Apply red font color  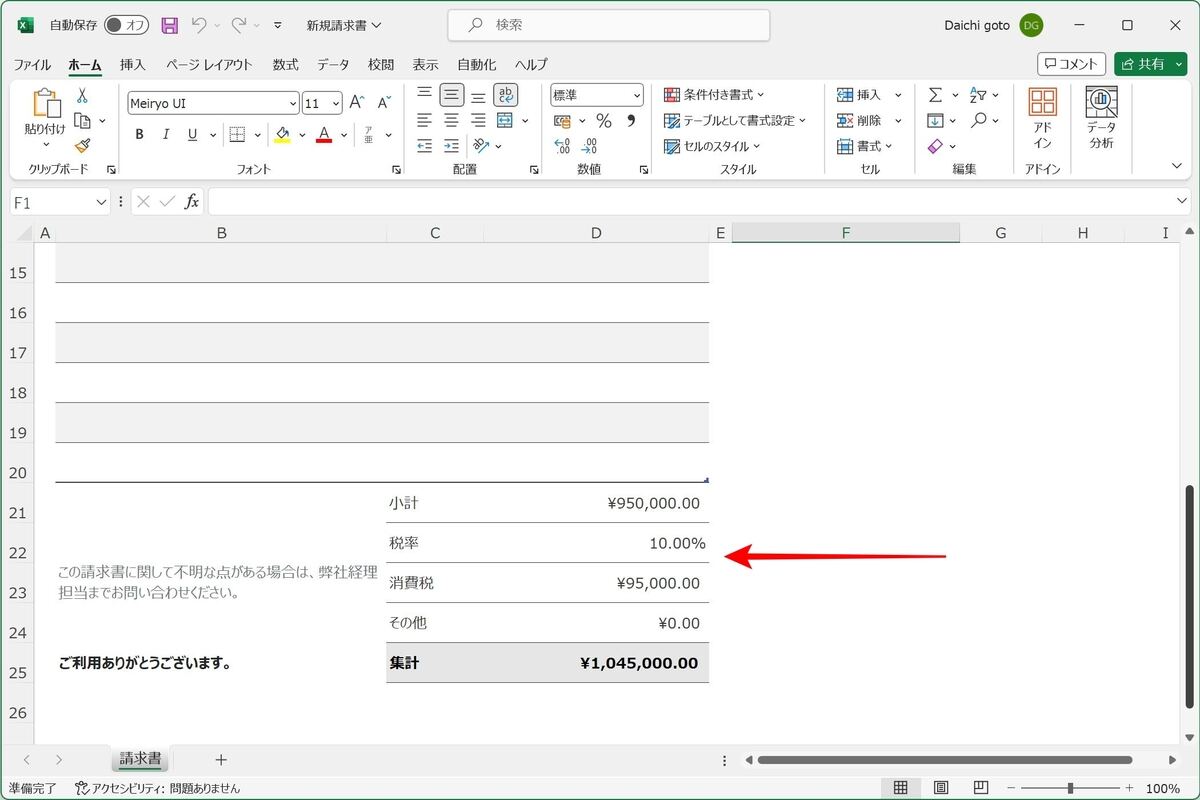(323, 135)
